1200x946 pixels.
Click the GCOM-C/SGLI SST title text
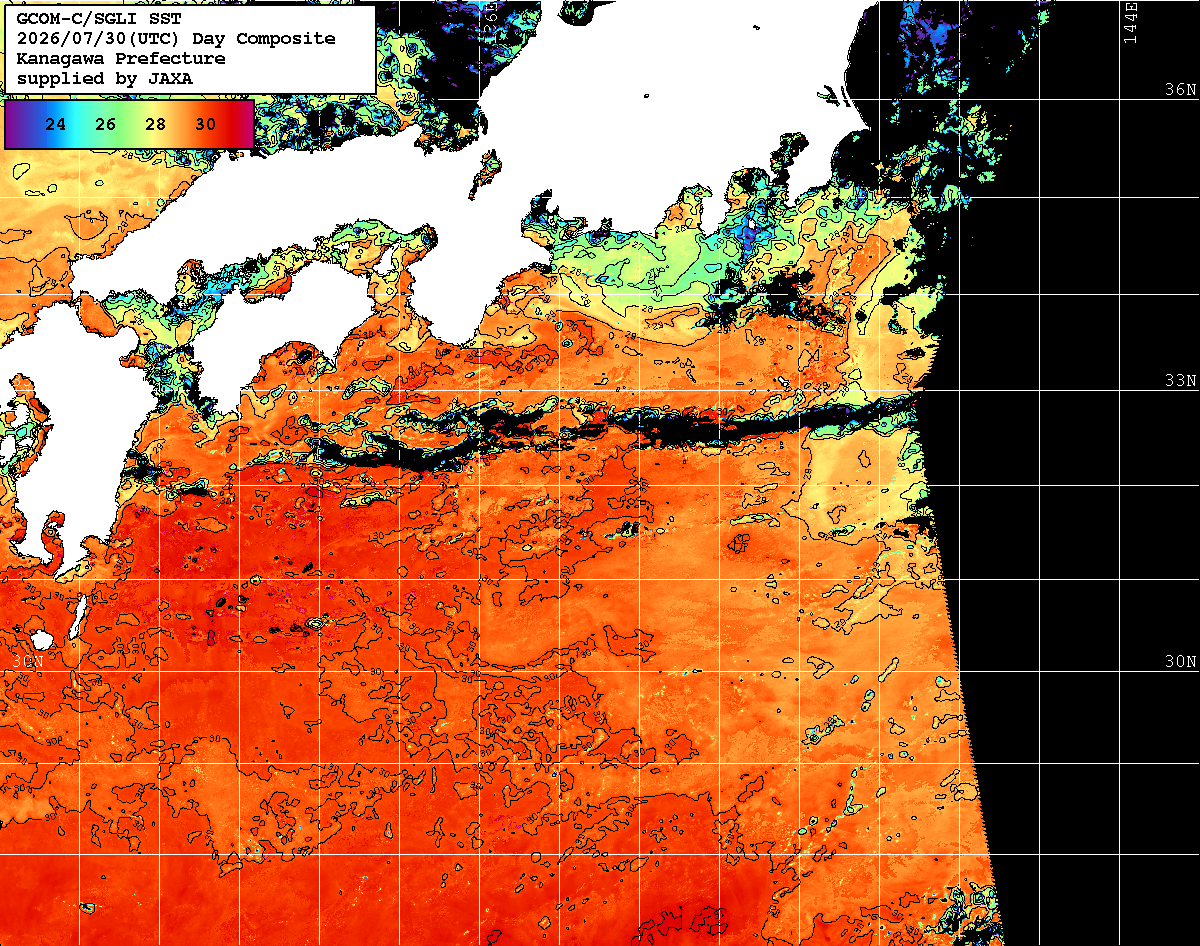96,19
